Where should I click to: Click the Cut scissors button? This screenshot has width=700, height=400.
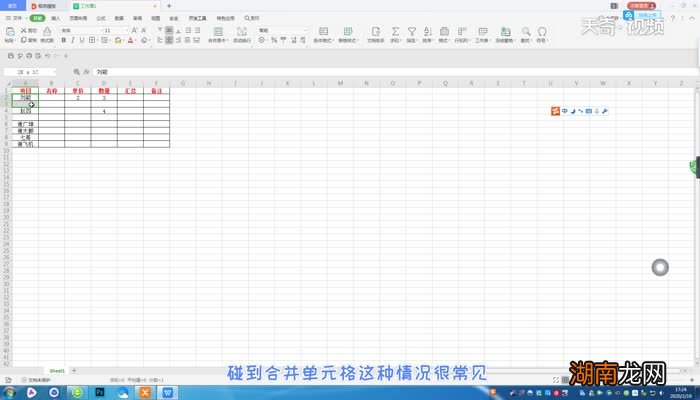[29, 30]
